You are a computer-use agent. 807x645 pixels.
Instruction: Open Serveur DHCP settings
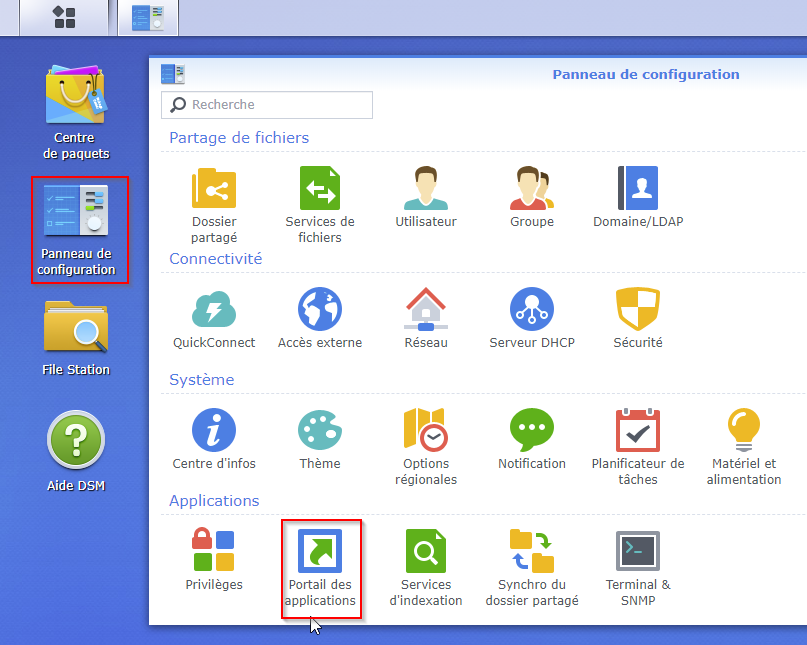point(532,318)
